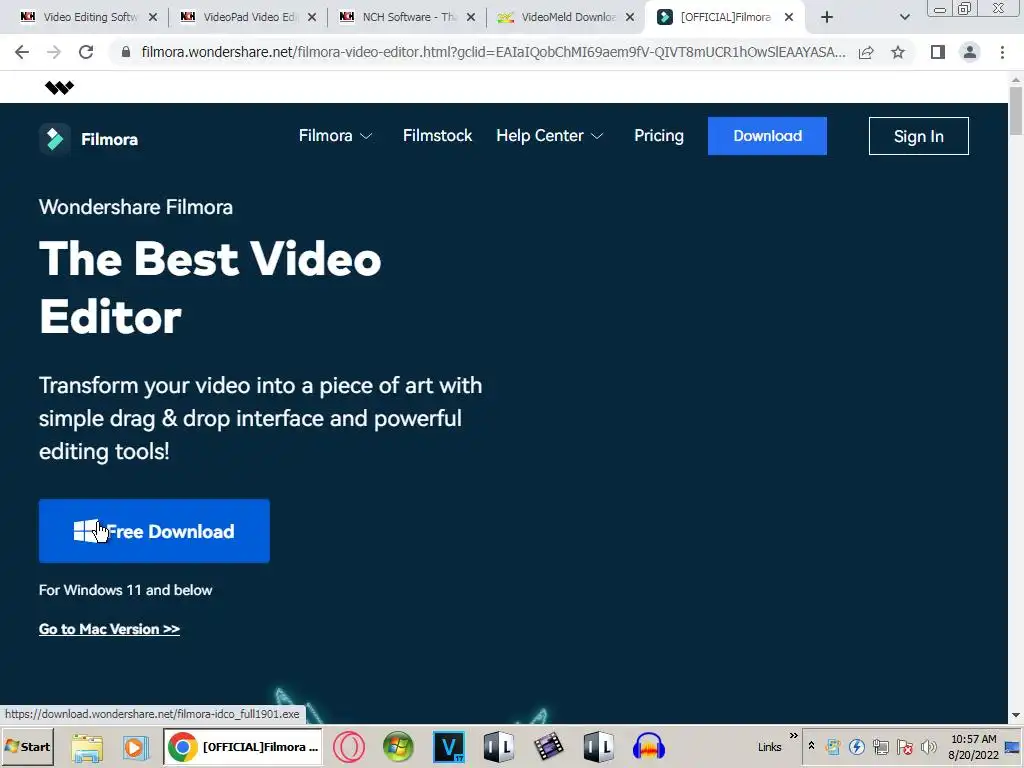Click the first IL taskbar icon
Image resolution: width=1024 pixels, height=768 pixels.
click(x=499, y=746)
